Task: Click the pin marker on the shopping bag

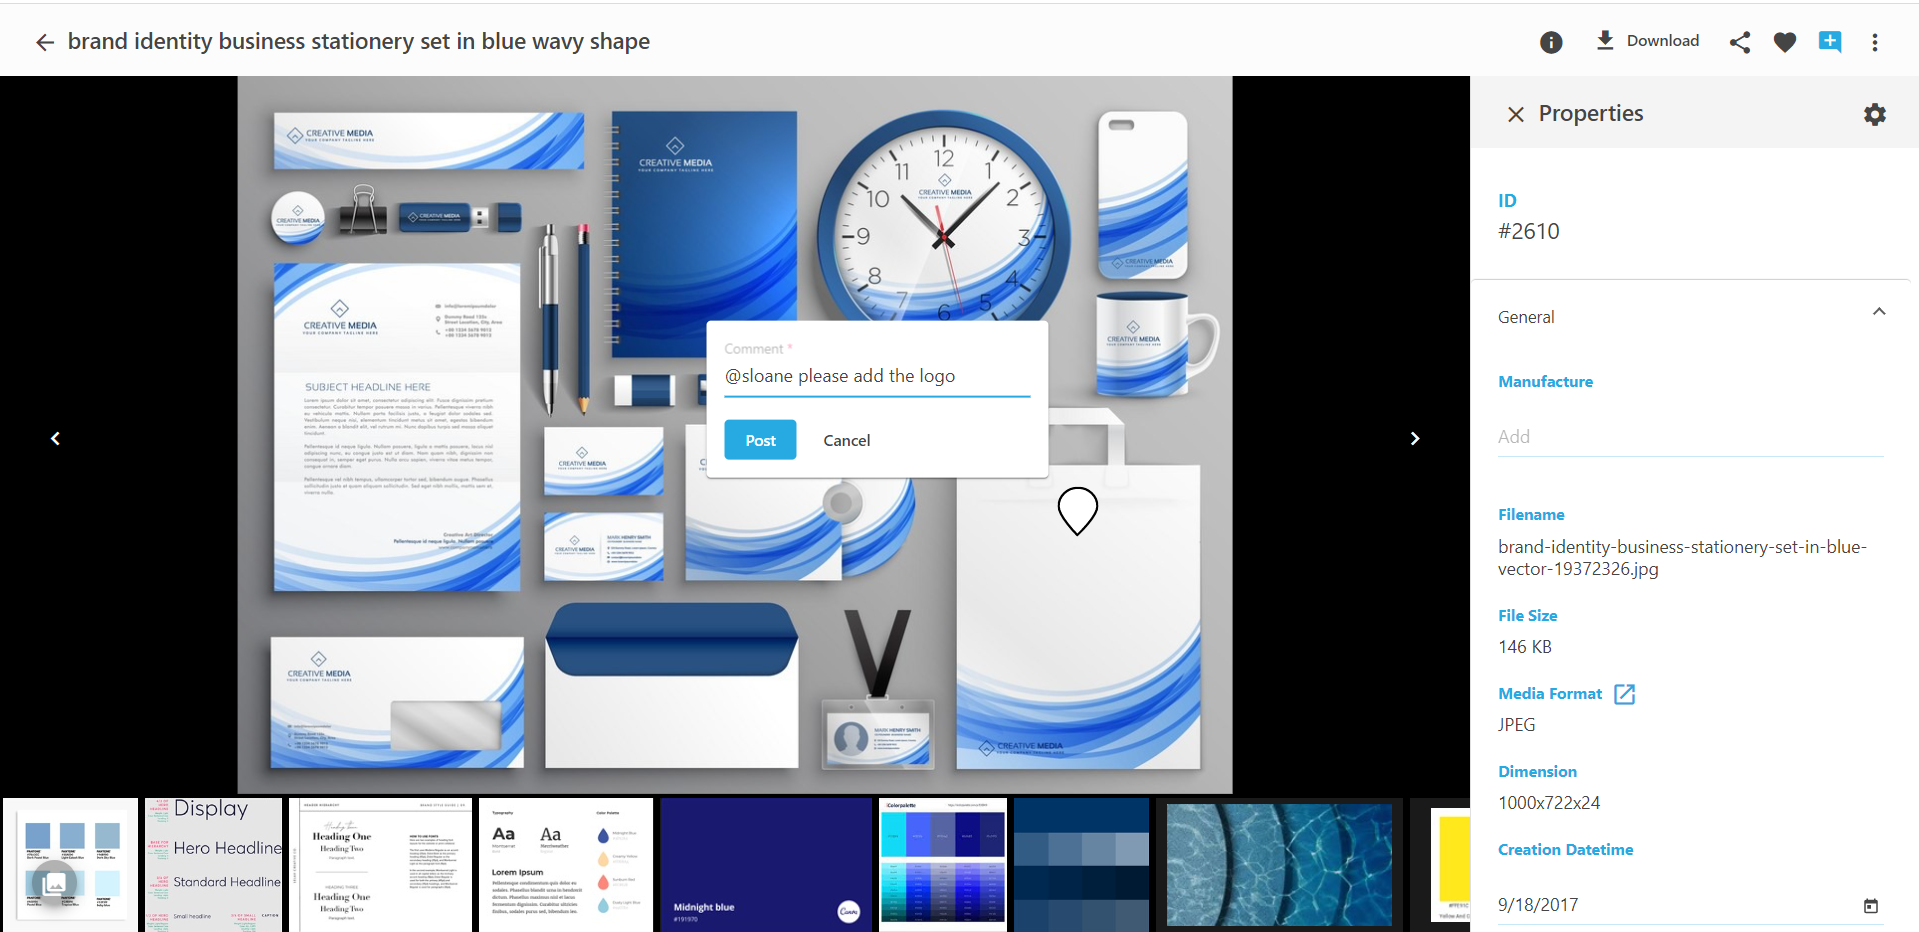Action: 1076,511
